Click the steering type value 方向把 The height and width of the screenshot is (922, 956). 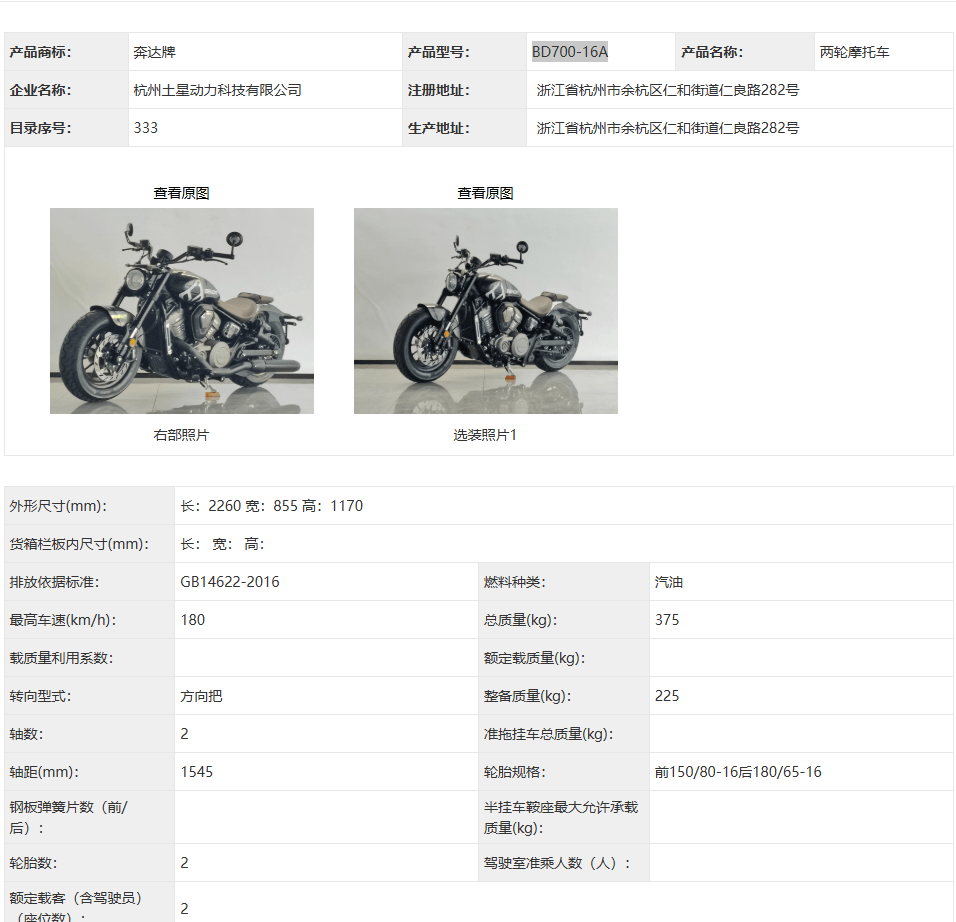[201, 696]
